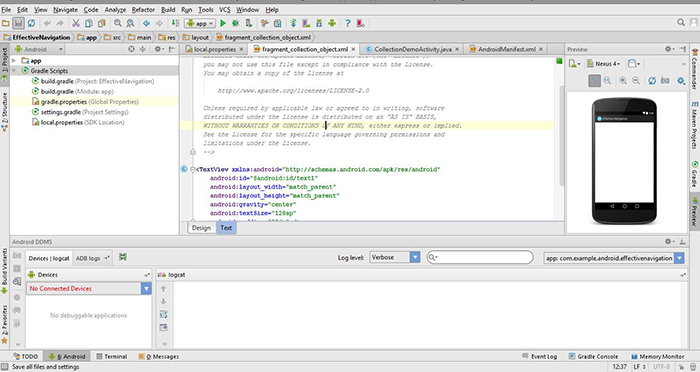Toggle the Z: Structure side tab
Viewport: 700px width, 372px height.
pyautogui.click(x=4, y=112)
